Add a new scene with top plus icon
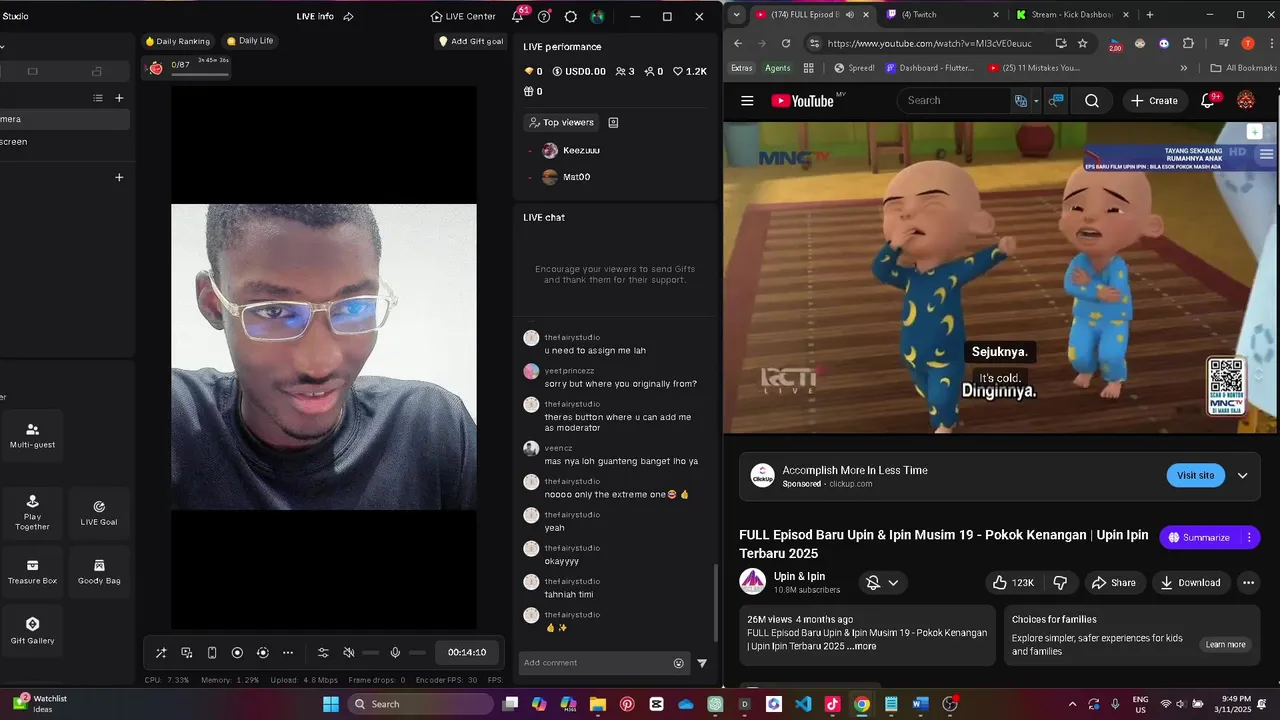The width and height of the screenshot is (1280, 720). tap(119, 98)
